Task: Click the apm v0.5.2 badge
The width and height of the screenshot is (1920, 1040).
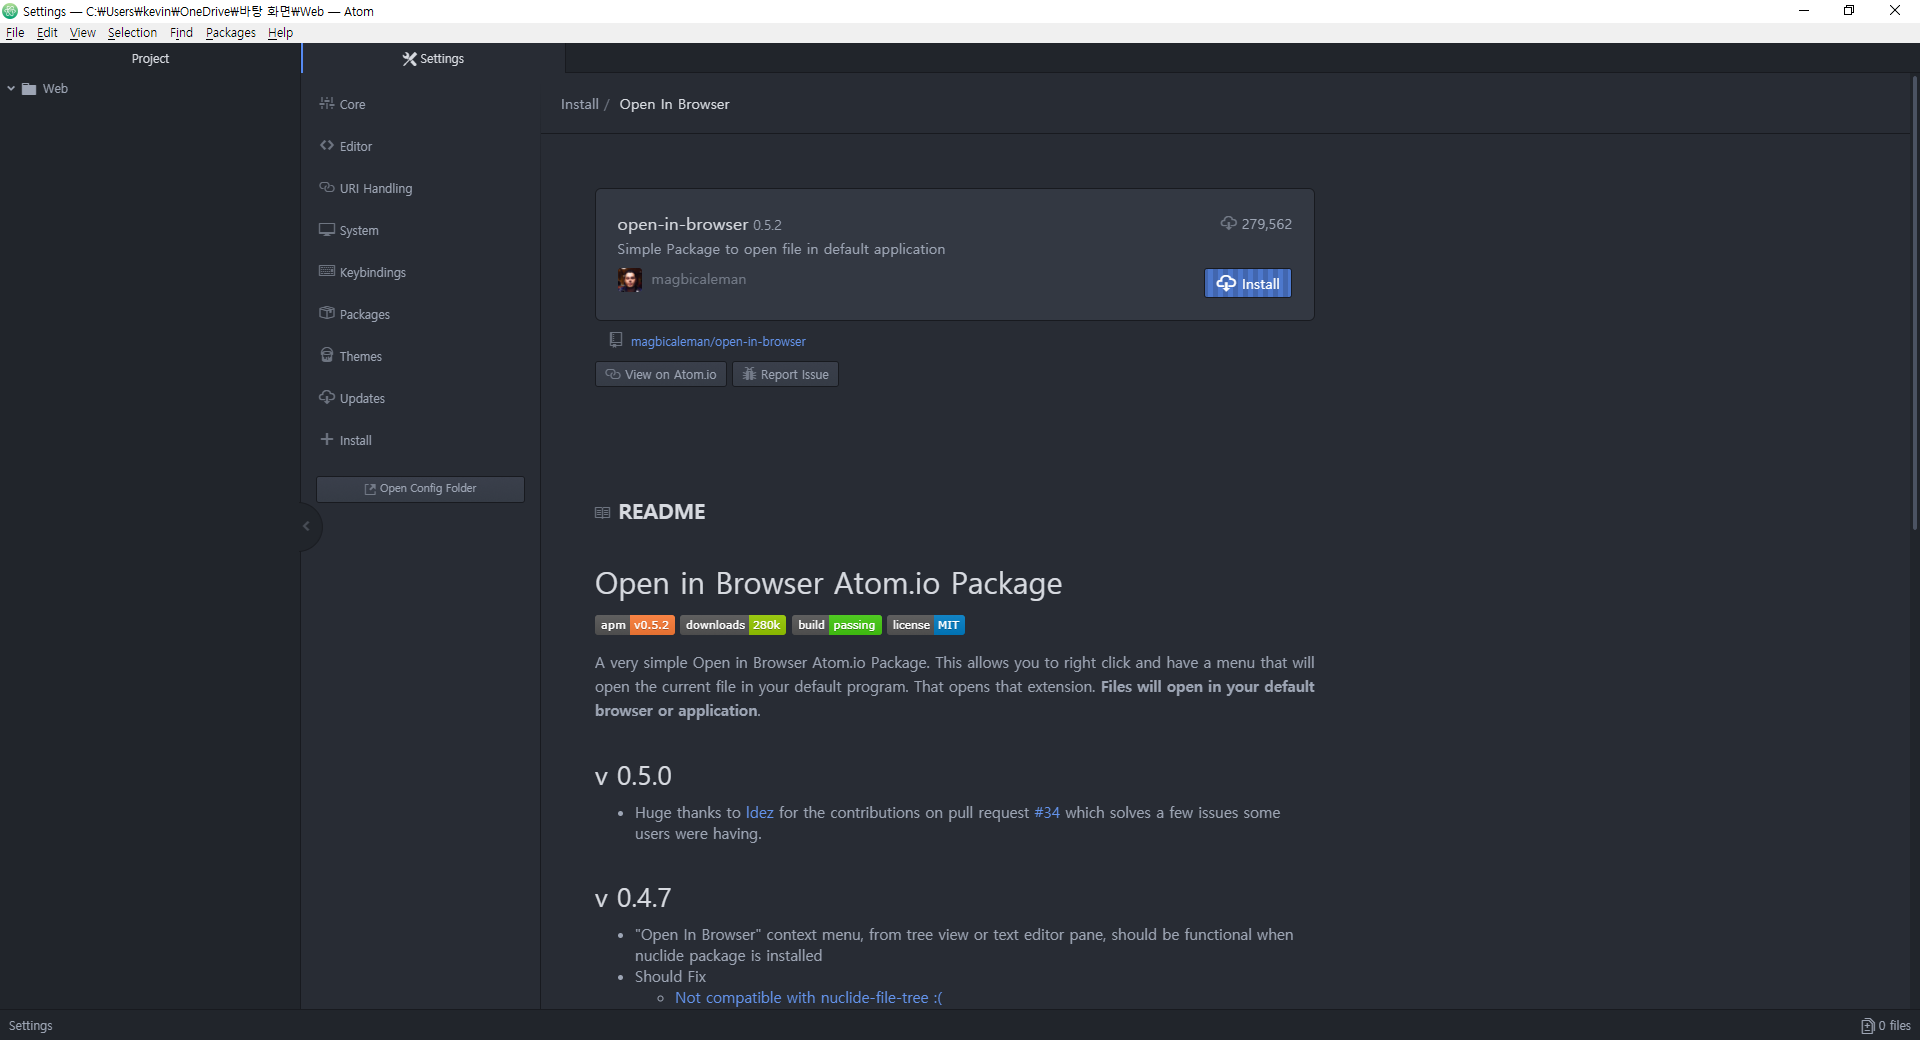Action: [x=635, y=625]
